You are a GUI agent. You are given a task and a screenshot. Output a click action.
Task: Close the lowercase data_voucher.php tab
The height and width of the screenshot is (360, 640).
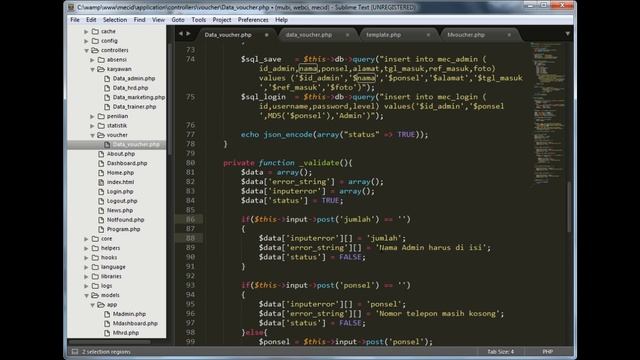(347, 35)
